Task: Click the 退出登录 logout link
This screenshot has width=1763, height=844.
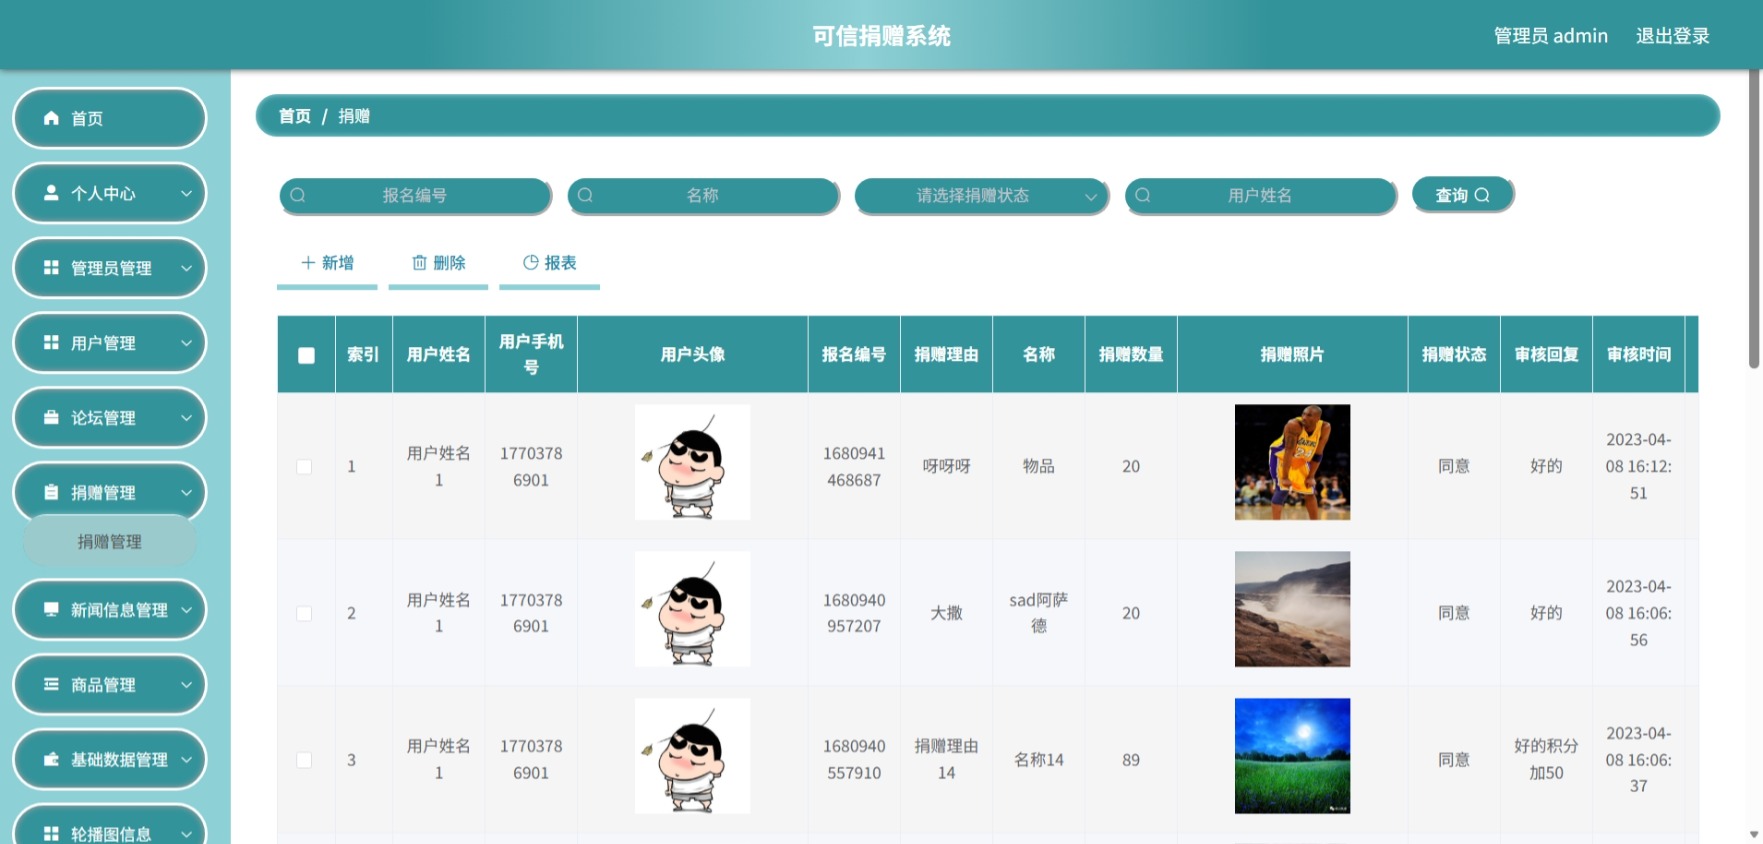Action: pos(1672,36)
